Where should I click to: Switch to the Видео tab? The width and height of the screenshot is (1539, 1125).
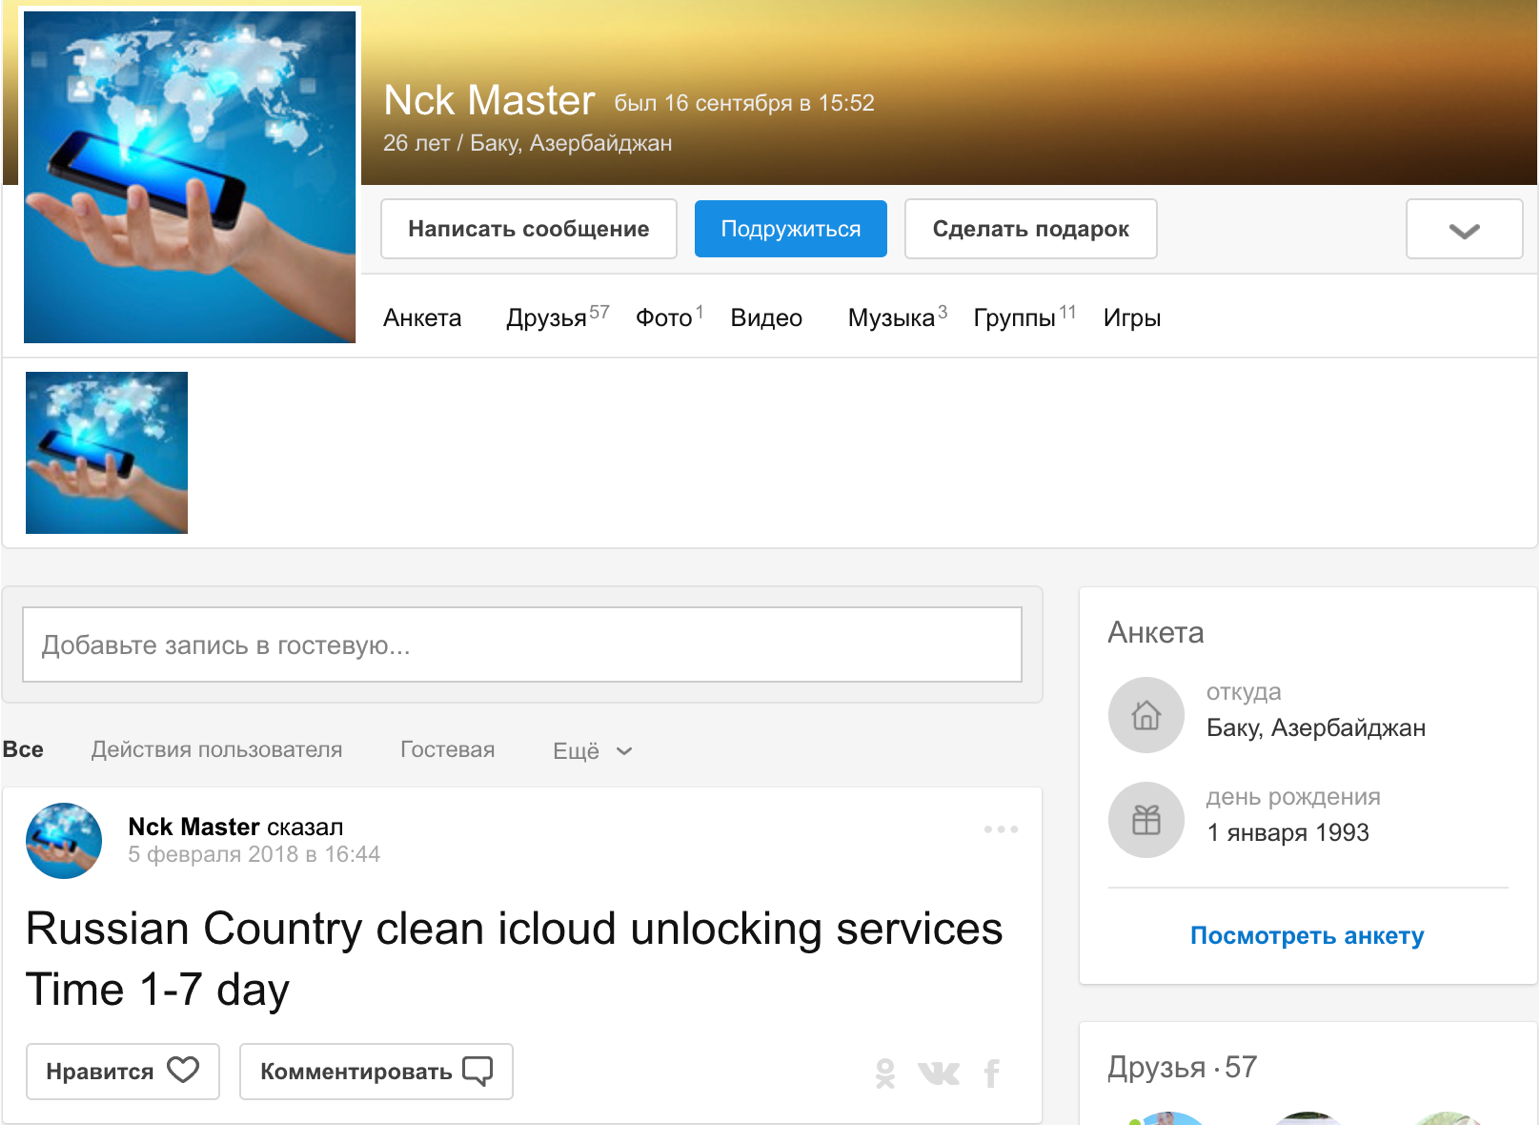click(x=766, y=318)
